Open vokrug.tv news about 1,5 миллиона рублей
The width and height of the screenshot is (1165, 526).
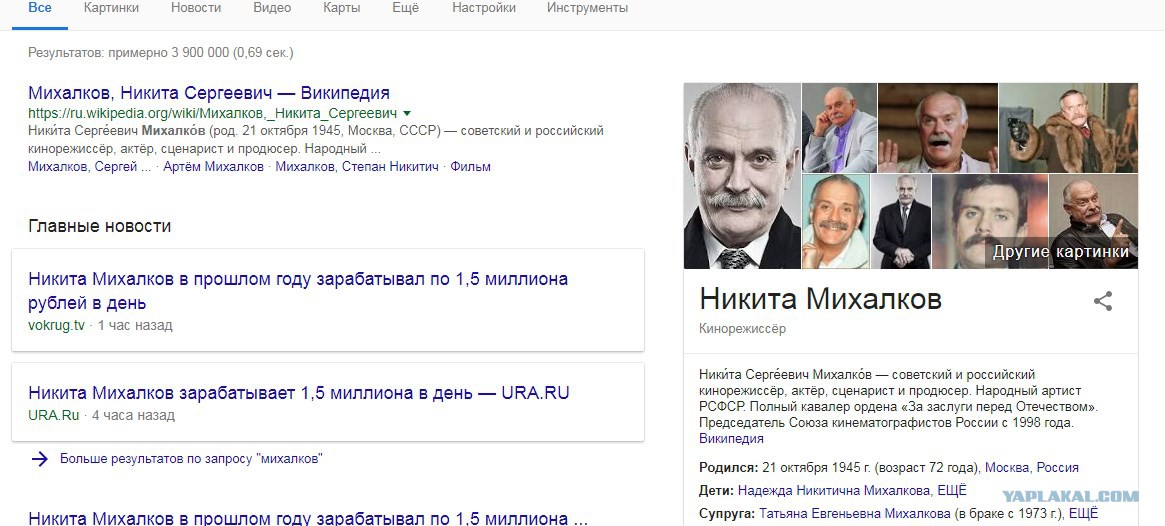point(298,290)
